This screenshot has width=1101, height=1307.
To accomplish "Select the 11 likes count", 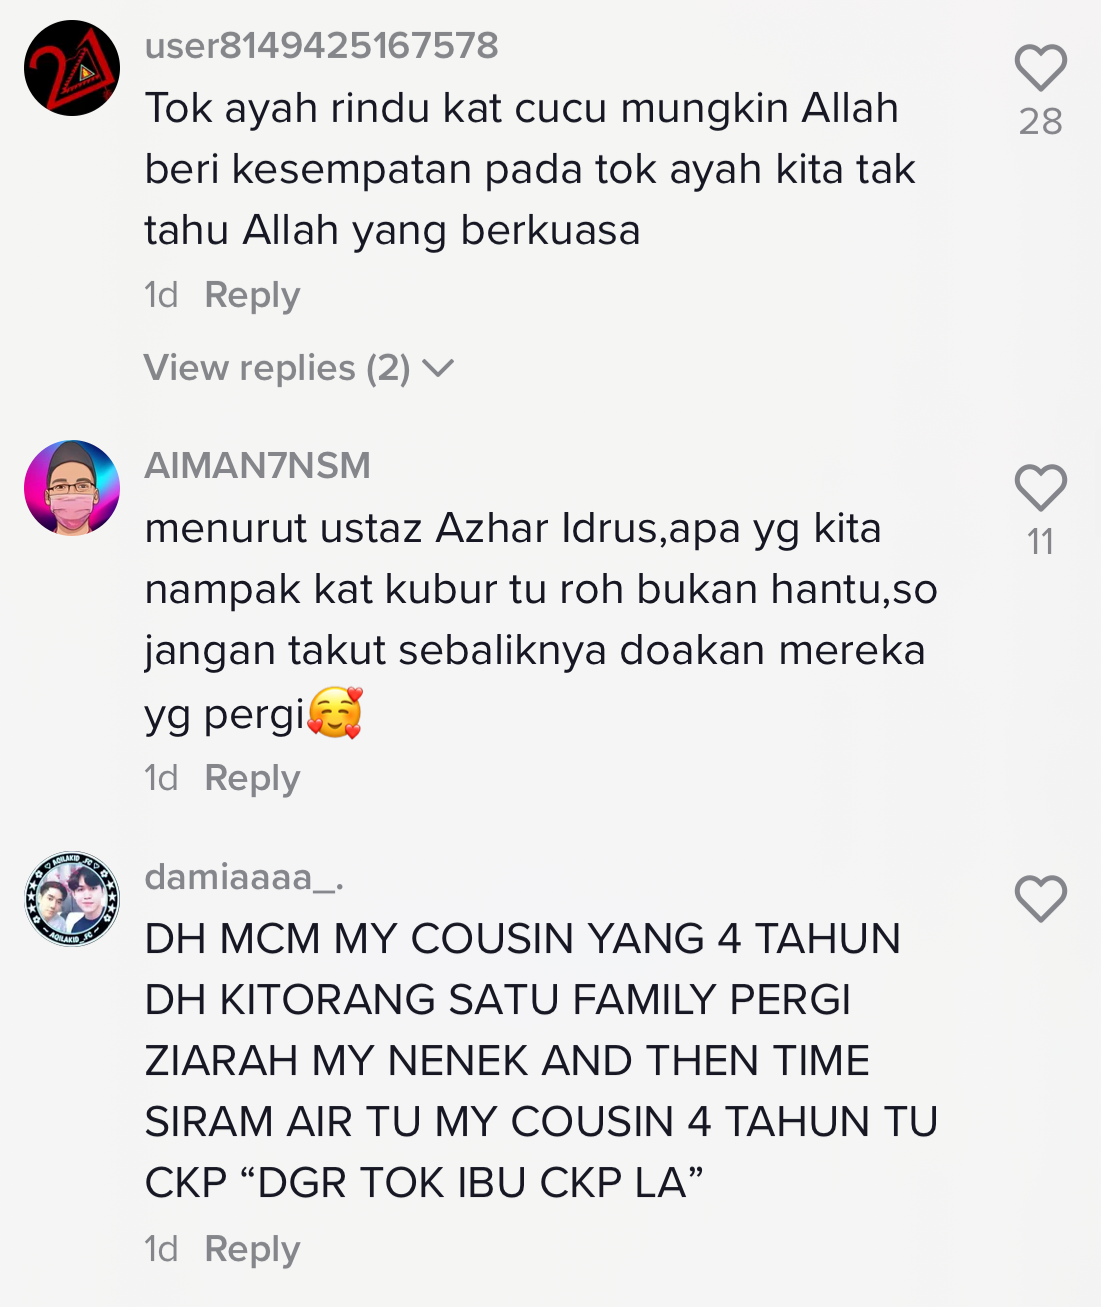I will 1040,541.
